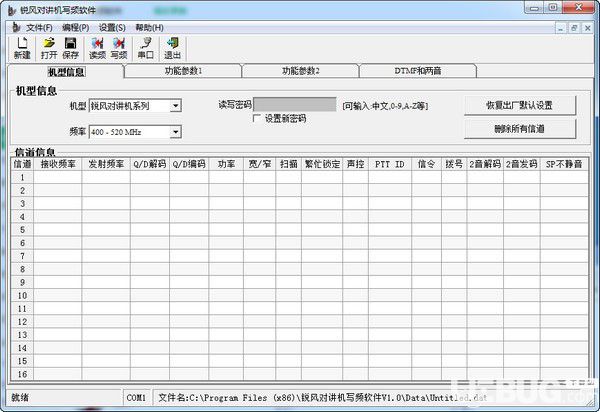Click the 宽/窄 column header
600x412 pixels.
coord(259,164)
